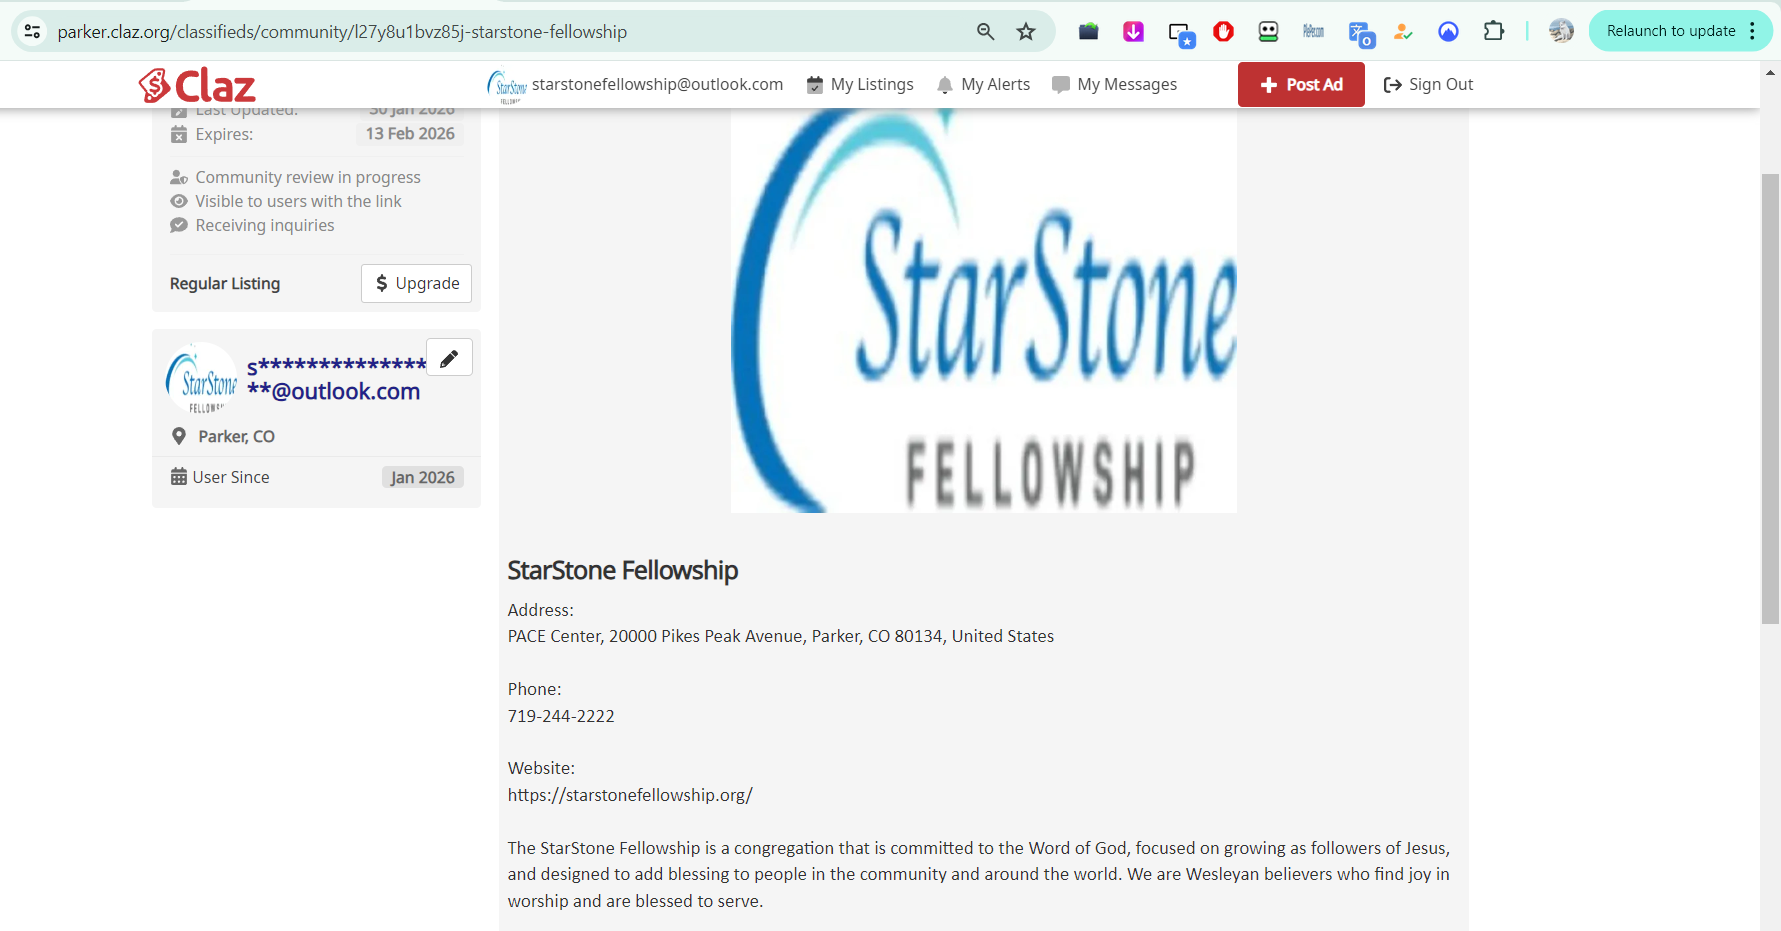Open My Listings
This screenshot has height=931, width=1781.
(x=860, y=85)
